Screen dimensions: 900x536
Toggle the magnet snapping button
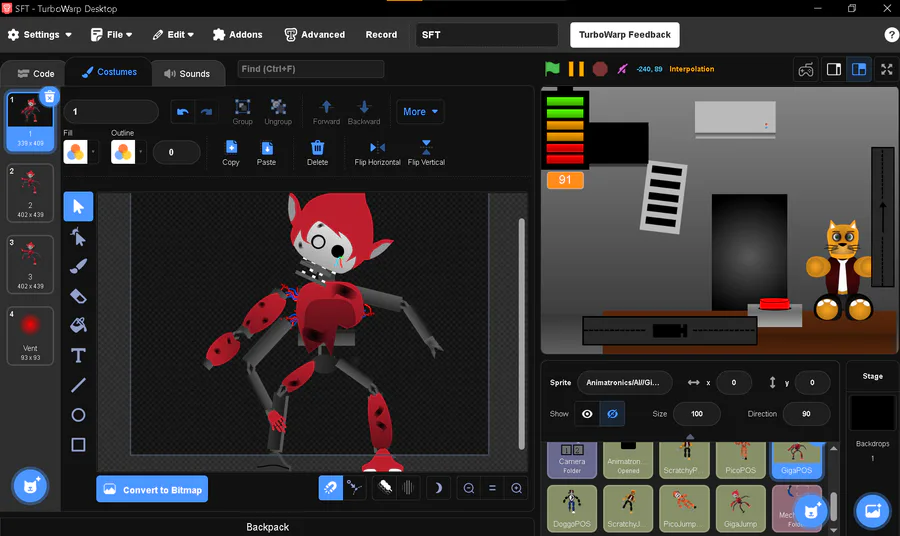pyautogui.click(x=331, y=488)
